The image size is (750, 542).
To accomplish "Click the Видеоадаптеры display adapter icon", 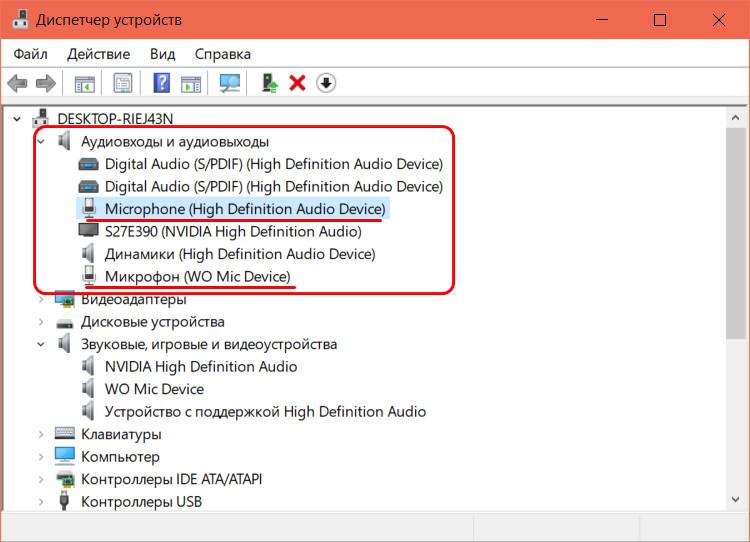I will (65, 299).
